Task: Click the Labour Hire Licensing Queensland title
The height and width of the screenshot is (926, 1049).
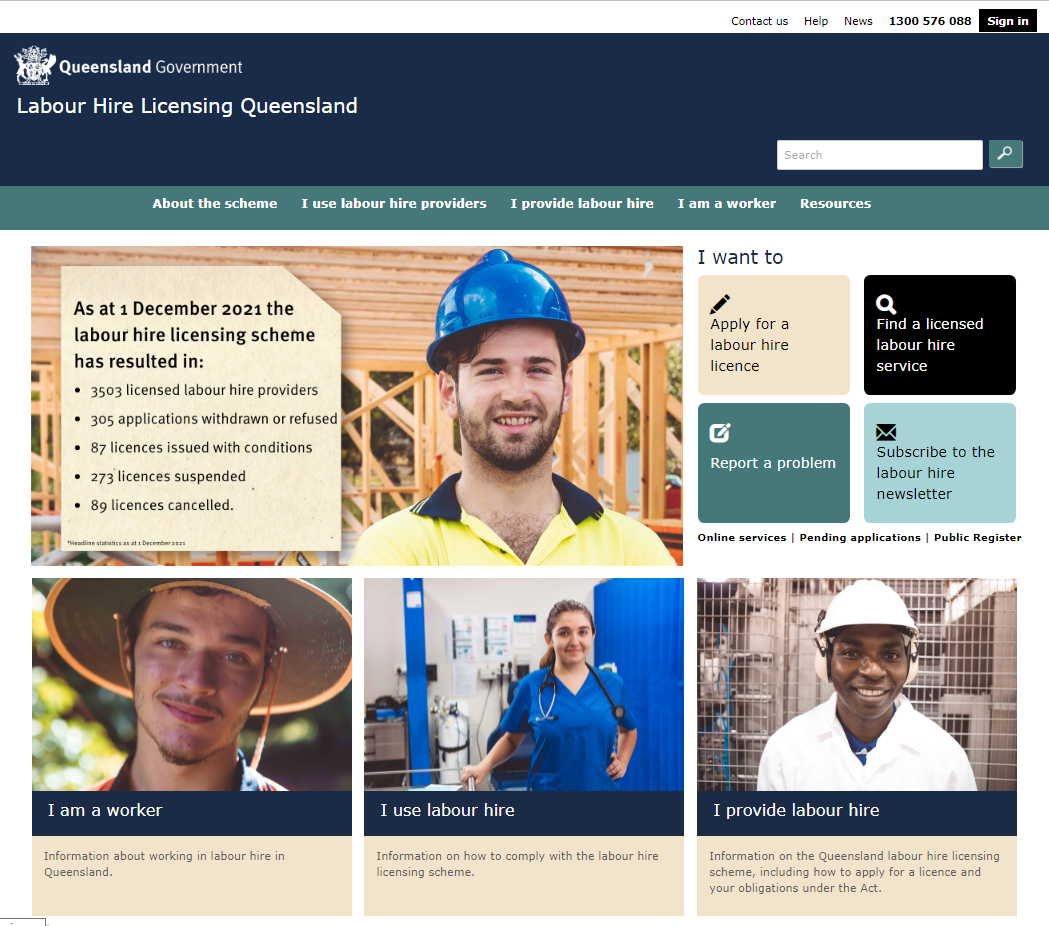Action: coord(187,106)
